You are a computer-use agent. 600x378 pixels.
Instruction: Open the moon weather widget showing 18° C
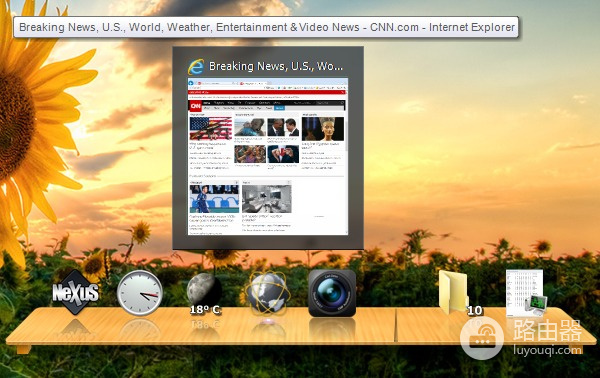(204, 294)
